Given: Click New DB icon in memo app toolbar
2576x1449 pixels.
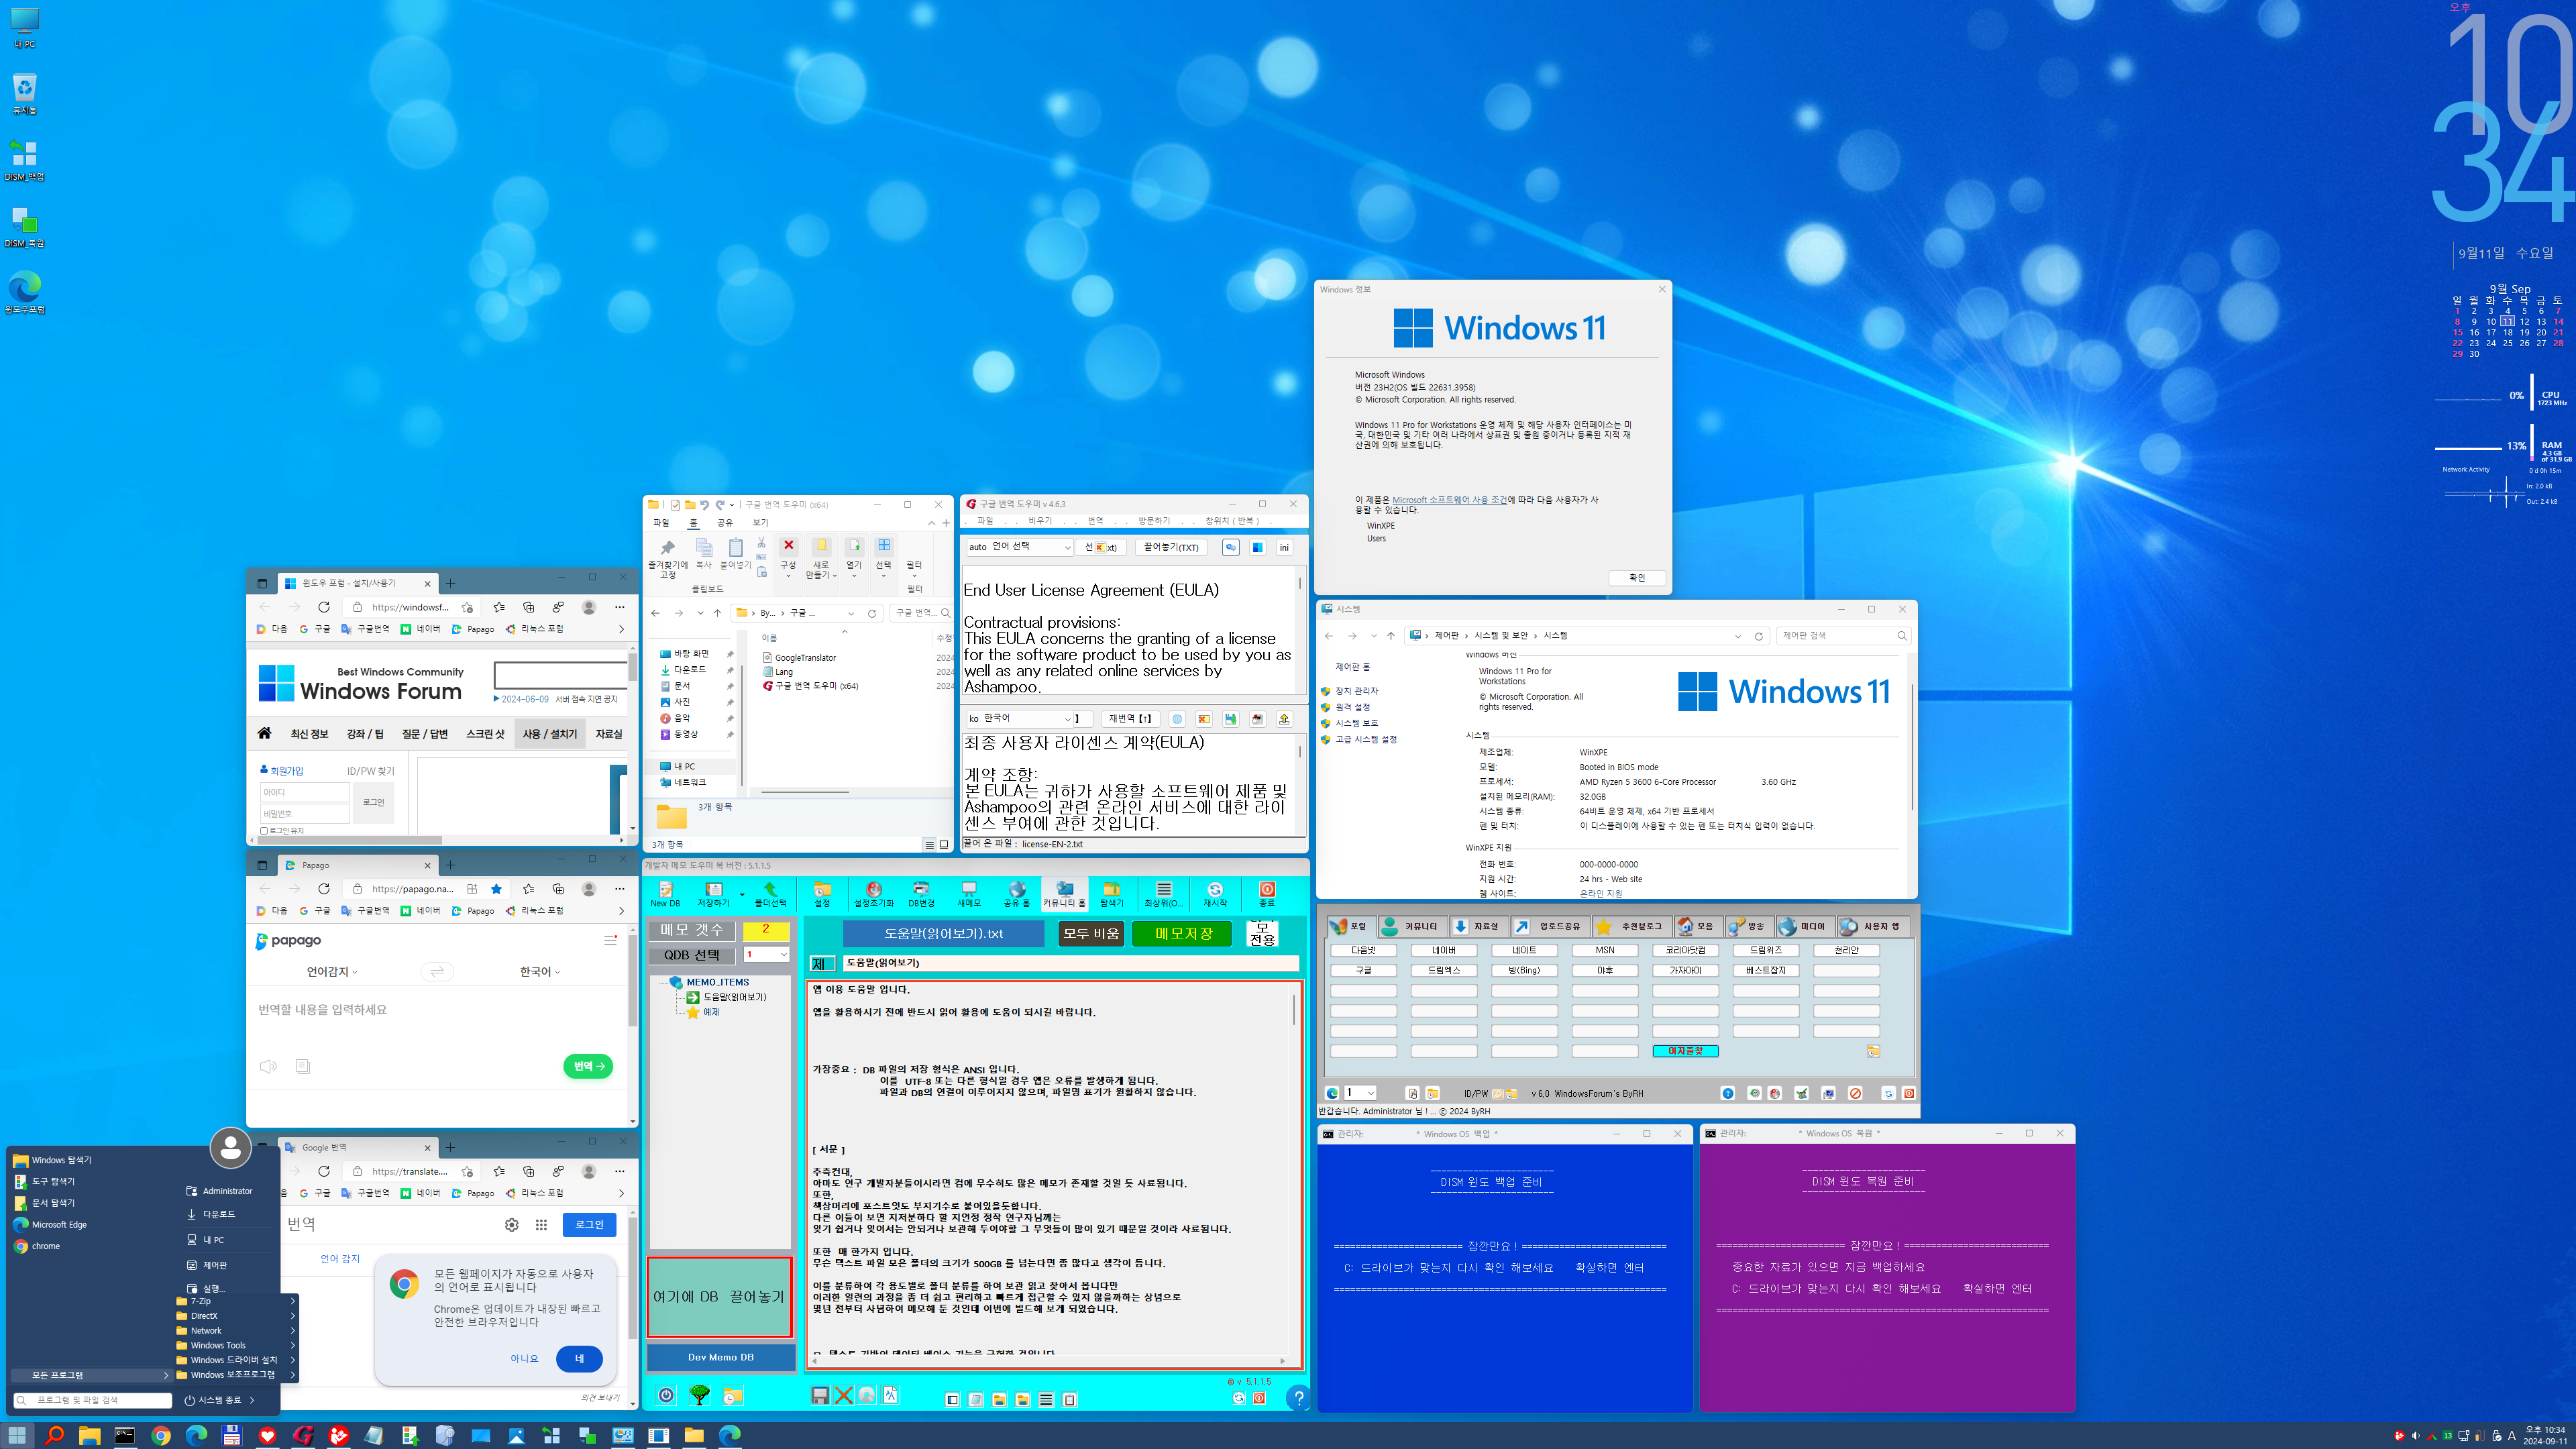Looking at the screenshot, I should pyautogui.click(x=665, y=893).
